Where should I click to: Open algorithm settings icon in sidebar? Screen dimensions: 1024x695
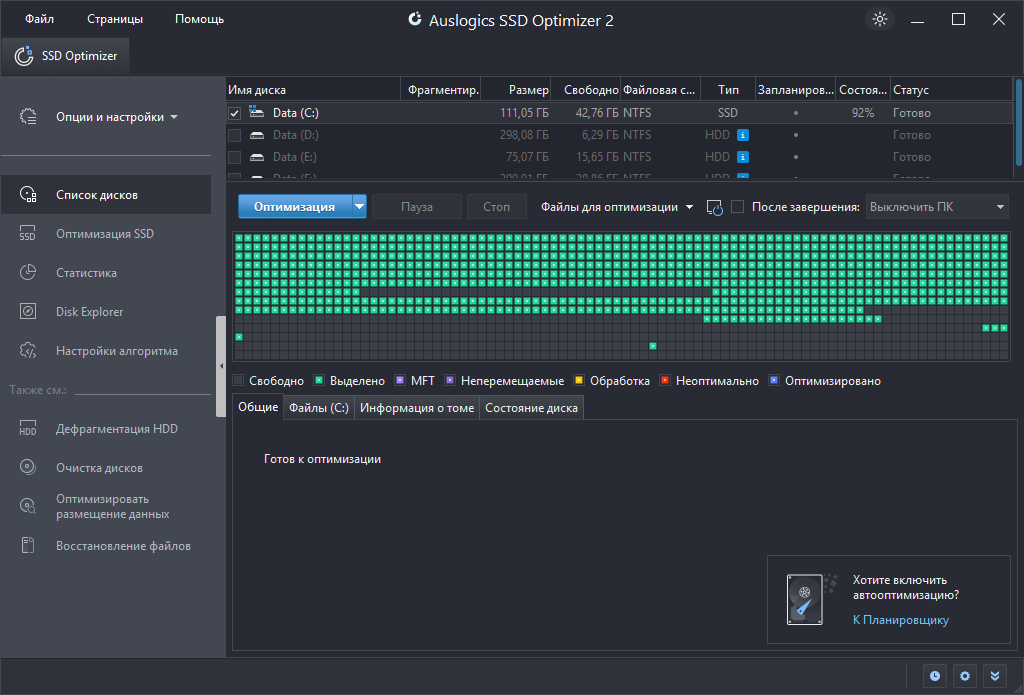[x=28, y=351]
